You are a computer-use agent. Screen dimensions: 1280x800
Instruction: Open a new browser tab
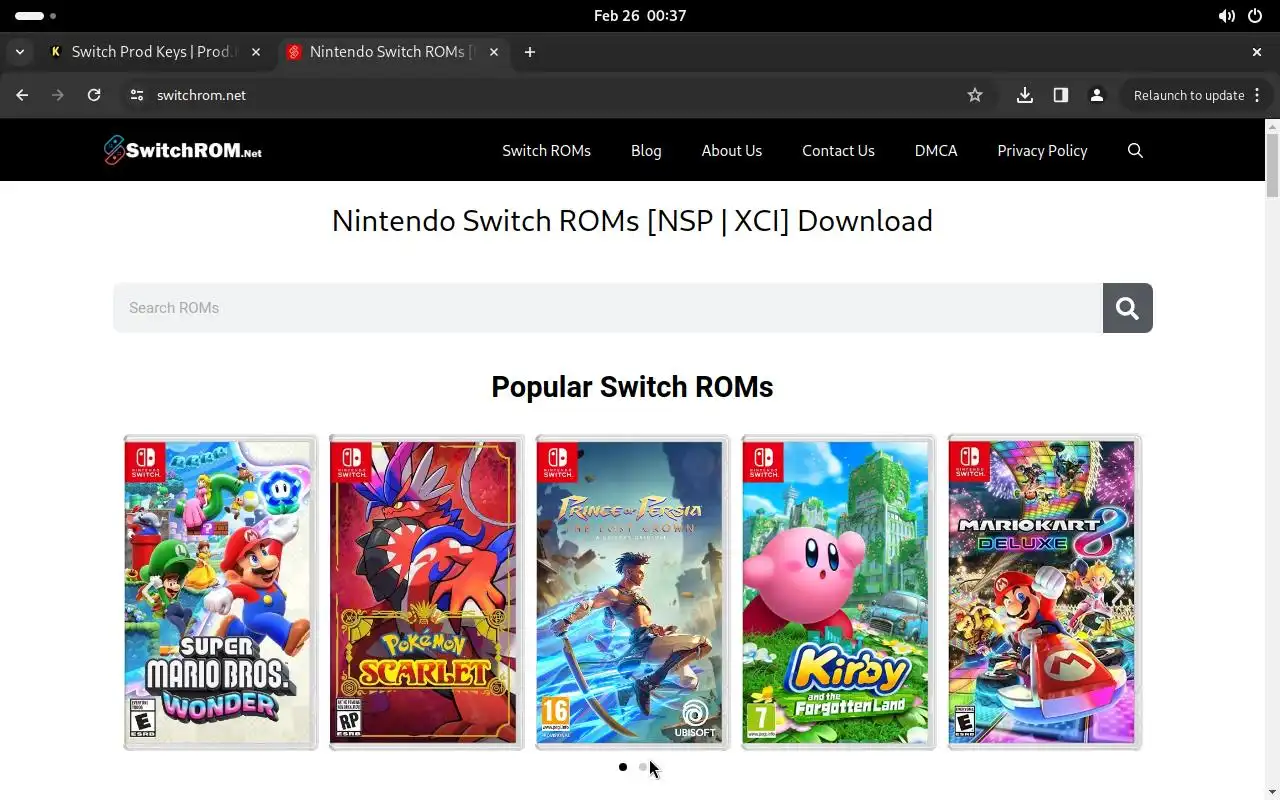point(530,52)
